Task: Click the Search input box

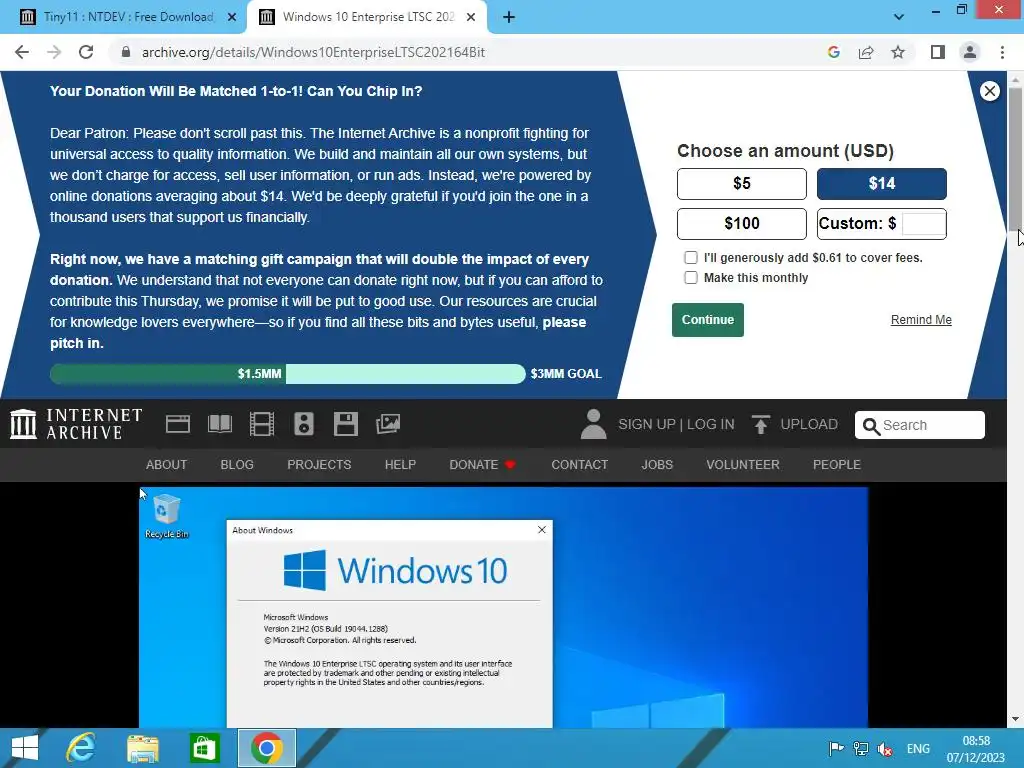Action: point(920,425)
